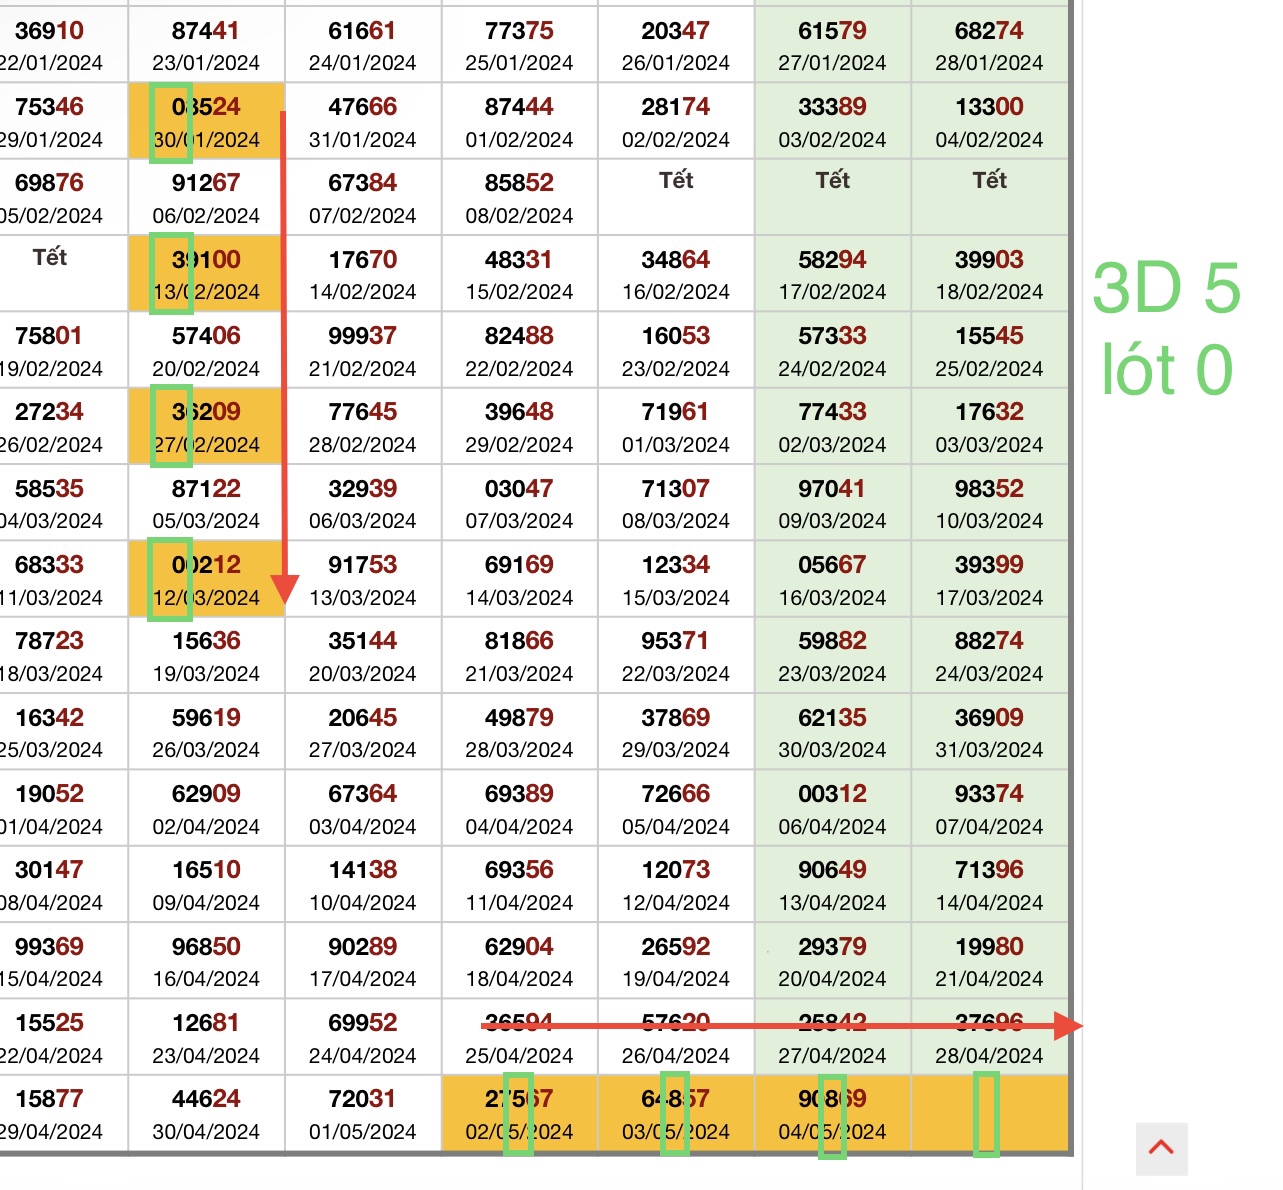This screenshot has height=1190, width=1283.
Task: Click the Tết cell below 02/02/2024
Action: (676, 197)
